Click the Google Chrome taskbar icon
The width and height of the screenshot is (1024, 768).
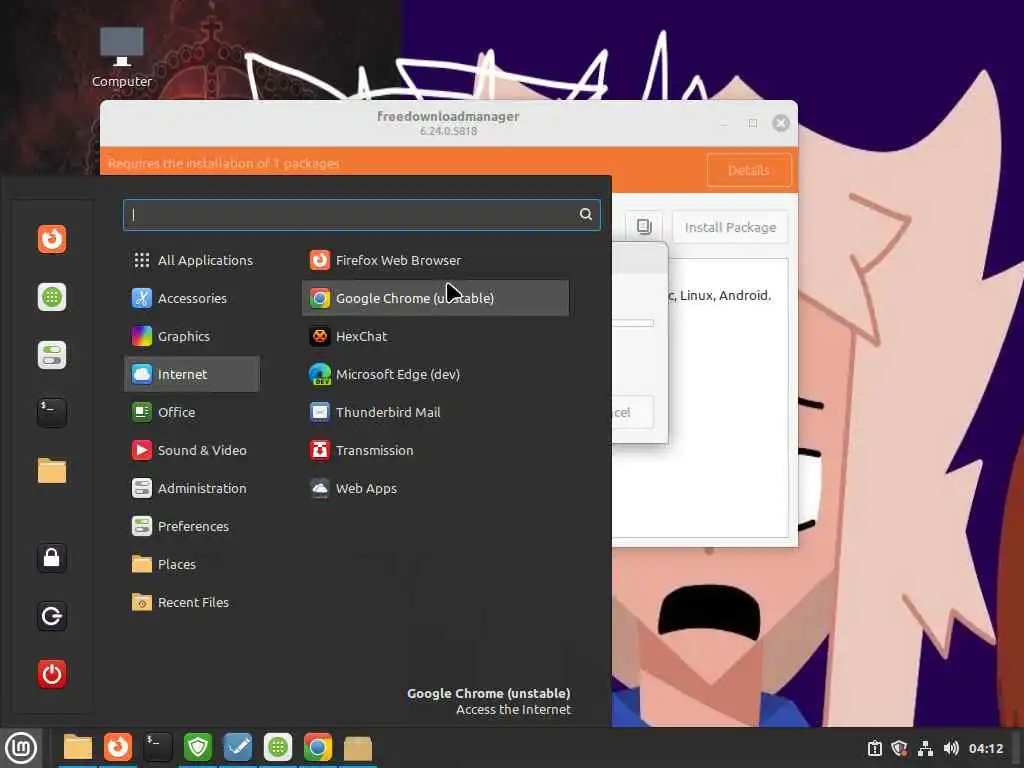click(x=318, y=748)
